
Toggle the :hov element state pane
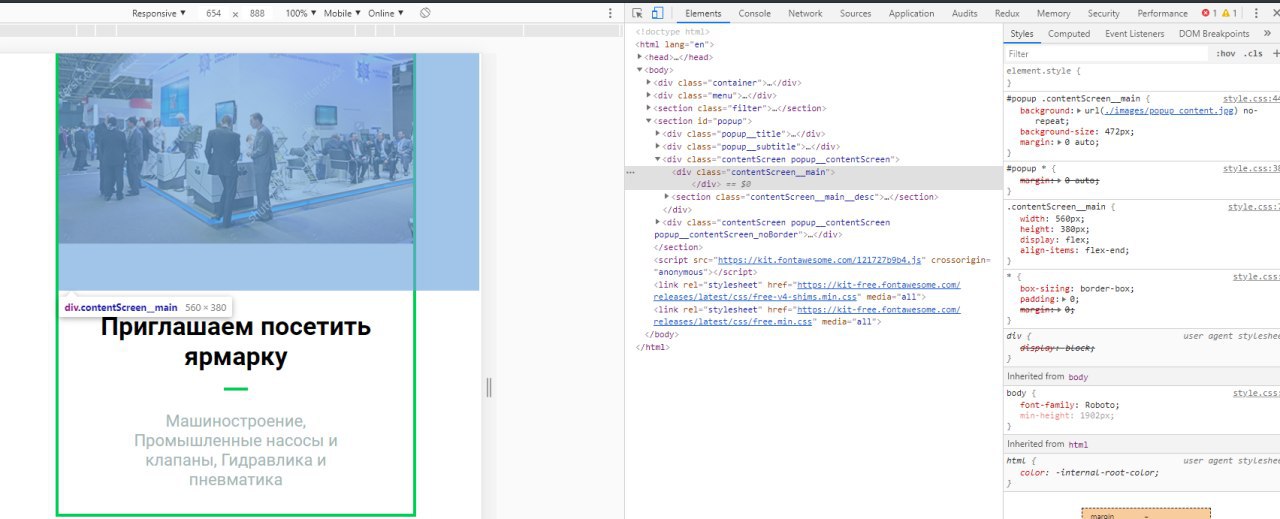pos(1225,54)
